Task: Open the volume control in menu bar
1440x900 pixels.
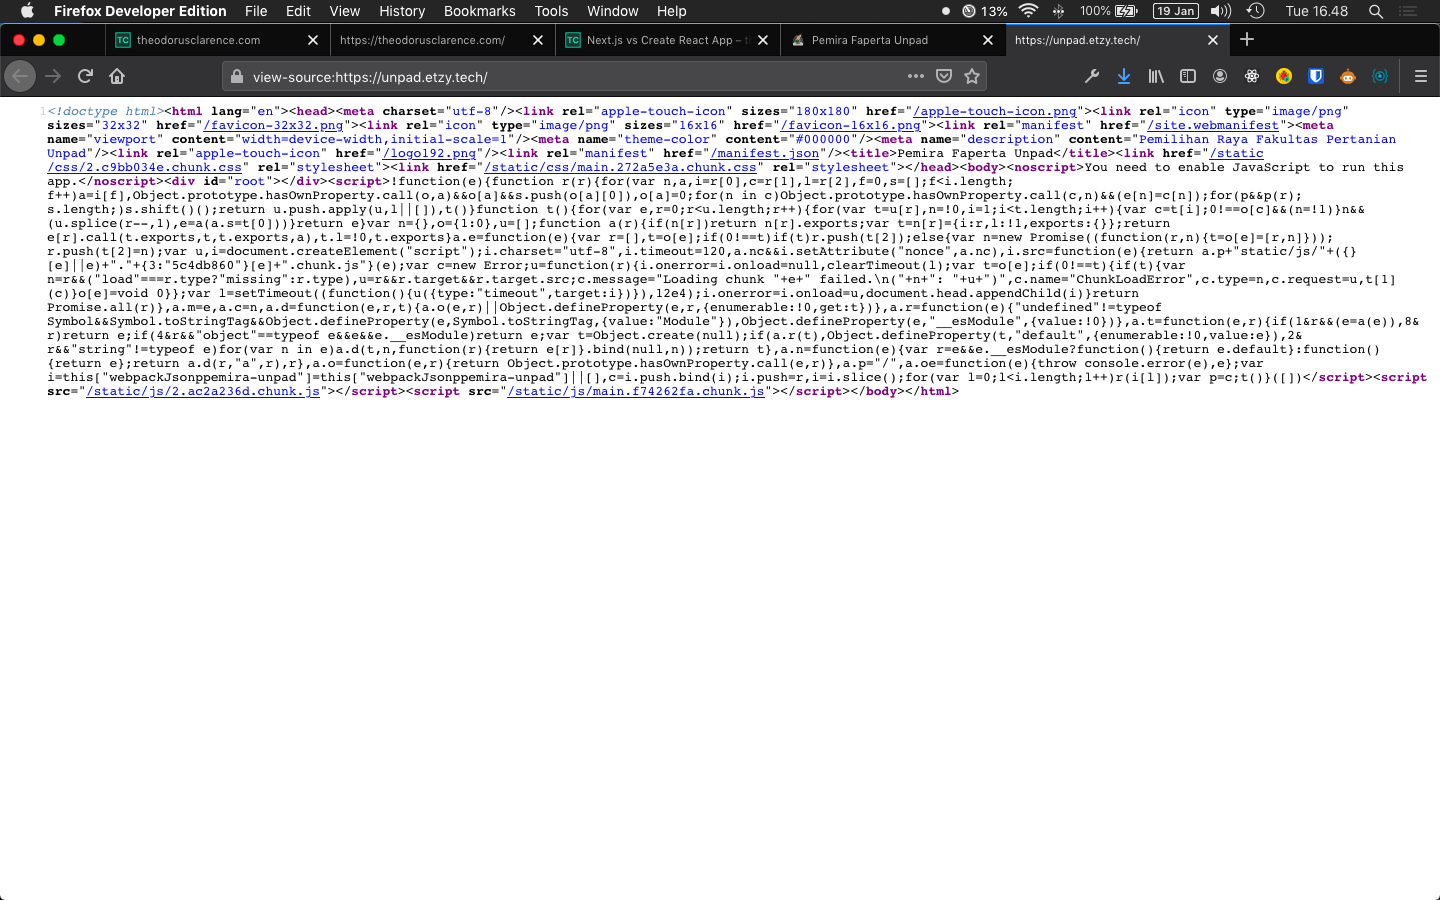Action: 1221,11
